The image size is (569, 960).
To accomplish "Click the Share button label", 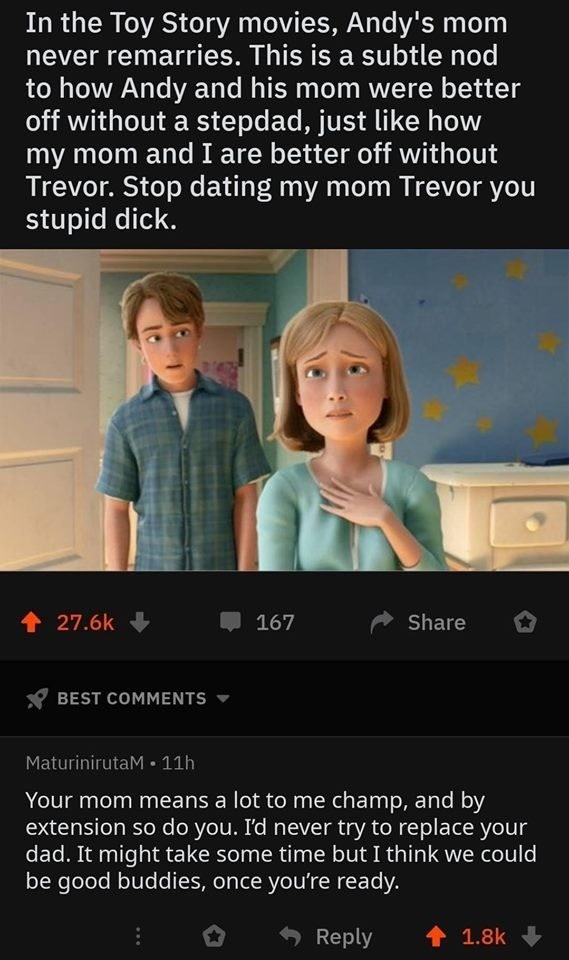I will click(x=437, y=622).
